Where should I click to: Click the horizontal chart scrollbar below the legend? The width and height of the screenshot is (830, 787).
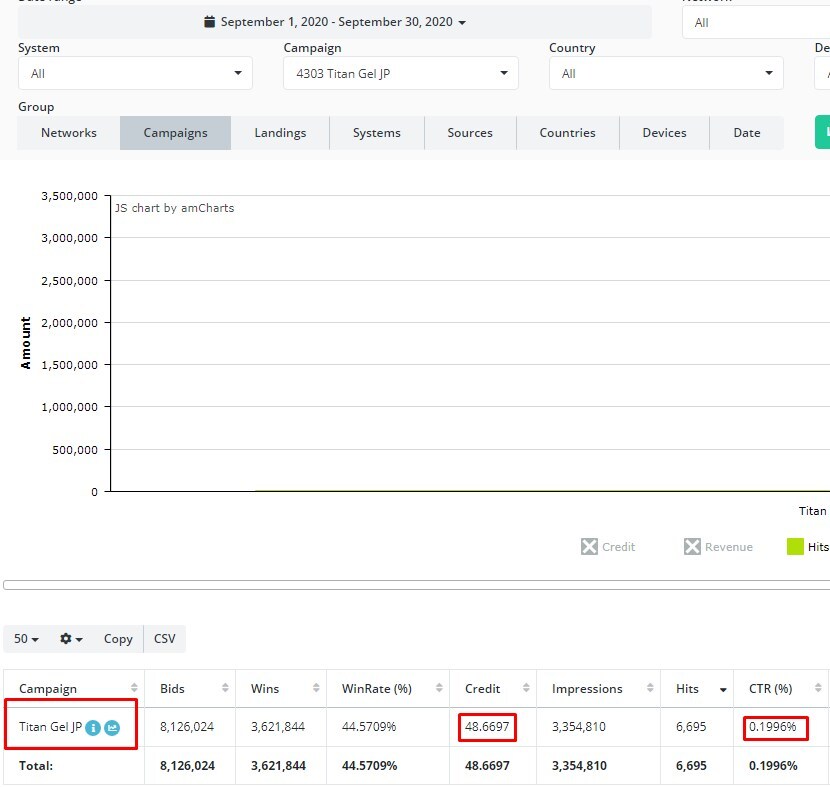point(416,585)
